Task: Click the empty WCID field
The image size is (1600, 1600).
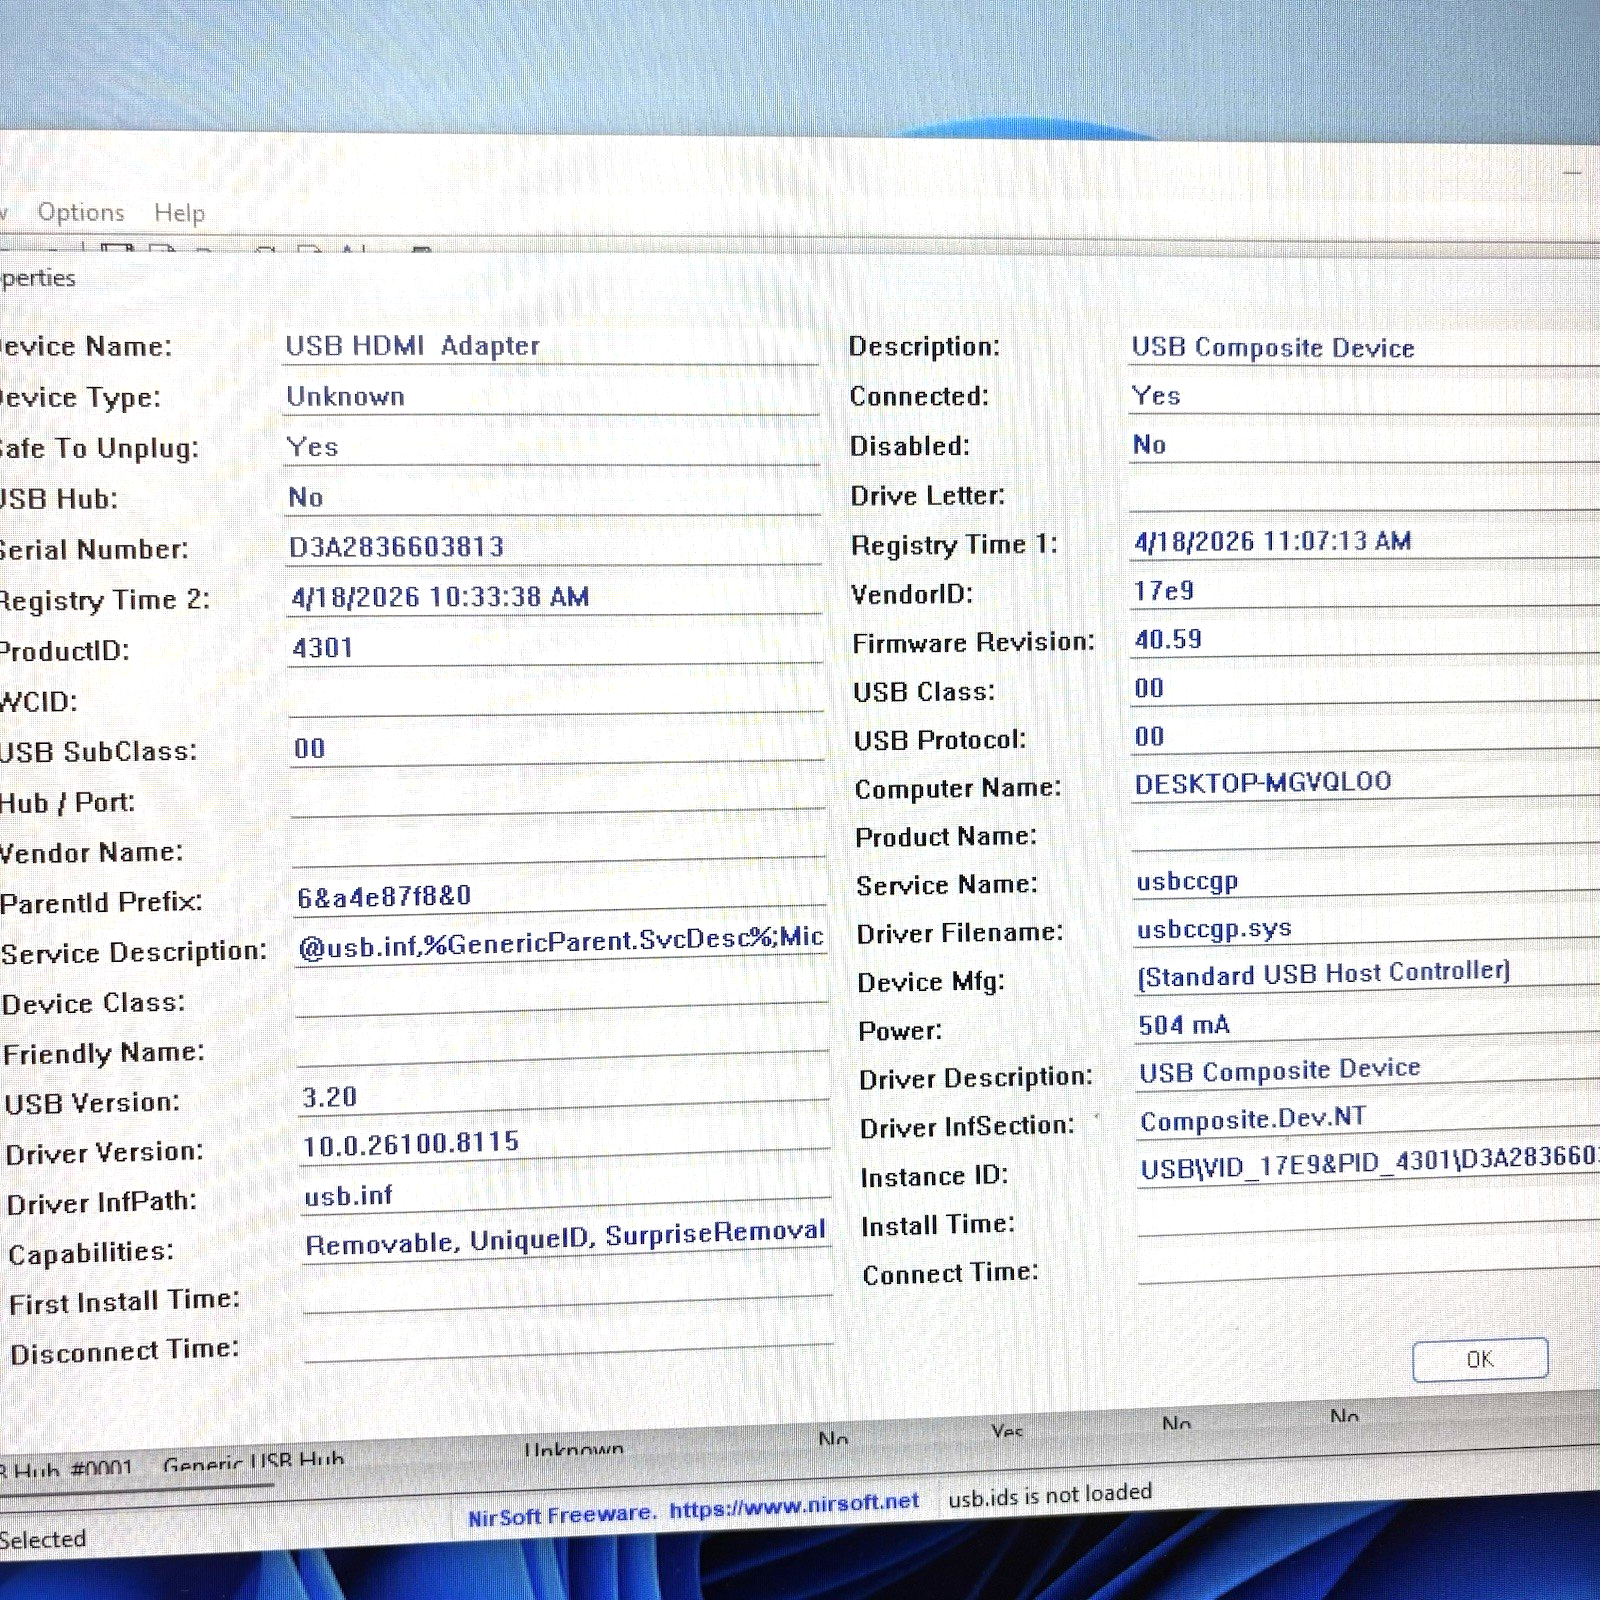Action: 556,697
